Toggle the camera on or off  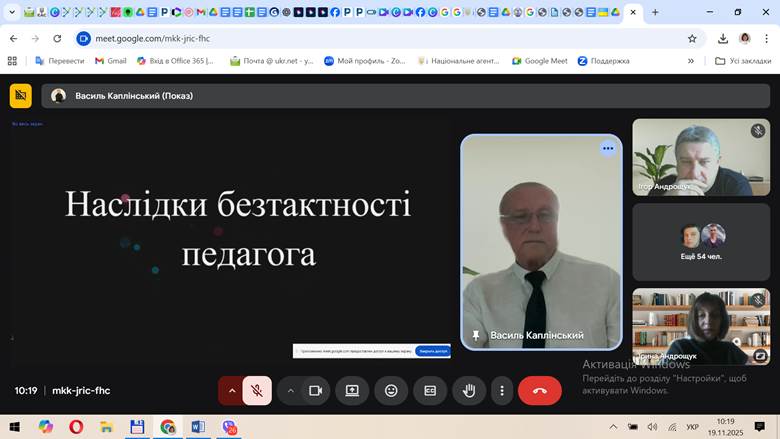point(315,391)
